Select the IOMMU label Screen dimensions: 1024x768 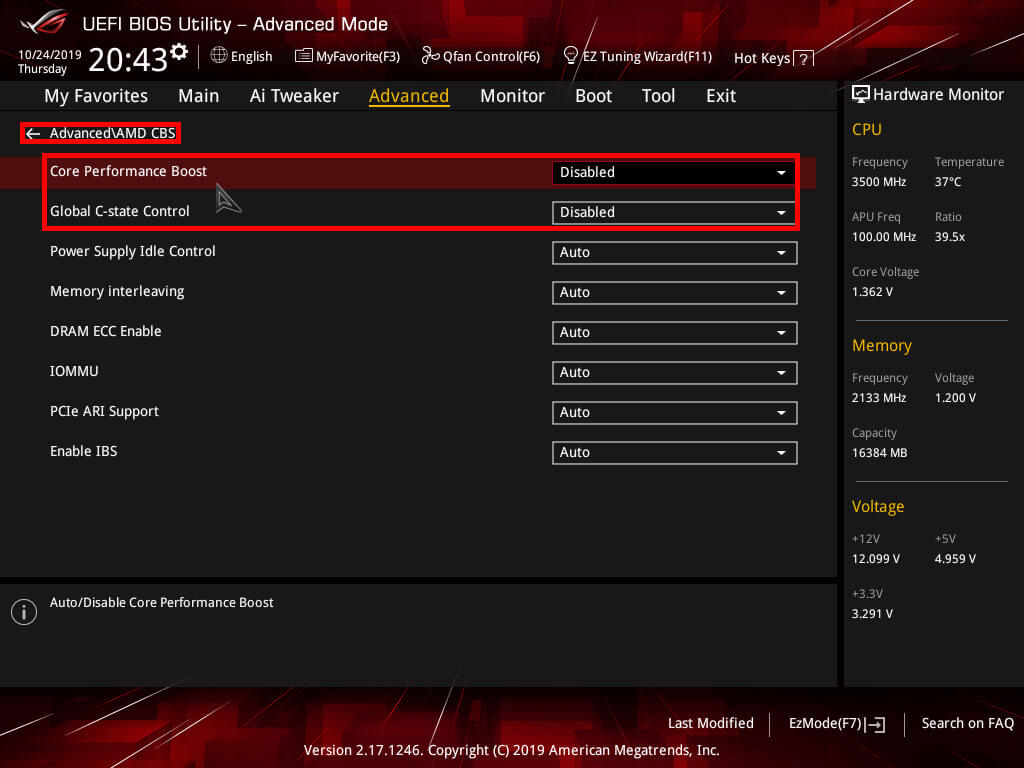pyautogui.click(x=74, y=371)
